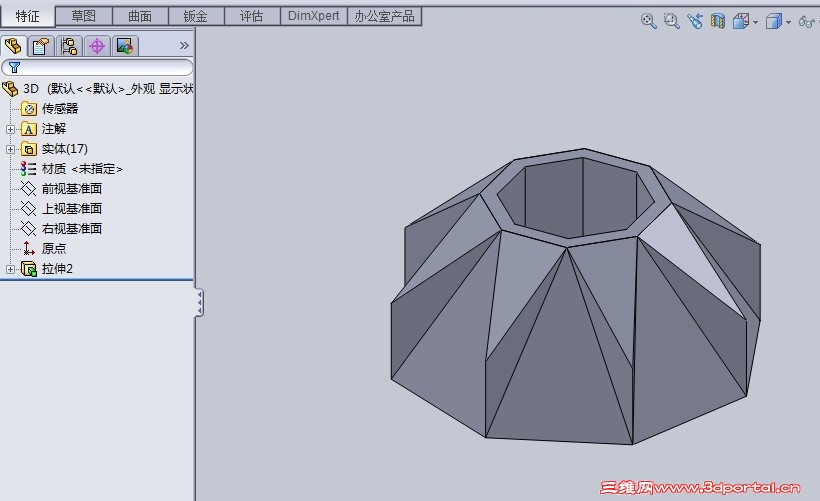Click the 实体 solid bodies folder icon
820x501 pixels.
[29, 149]
